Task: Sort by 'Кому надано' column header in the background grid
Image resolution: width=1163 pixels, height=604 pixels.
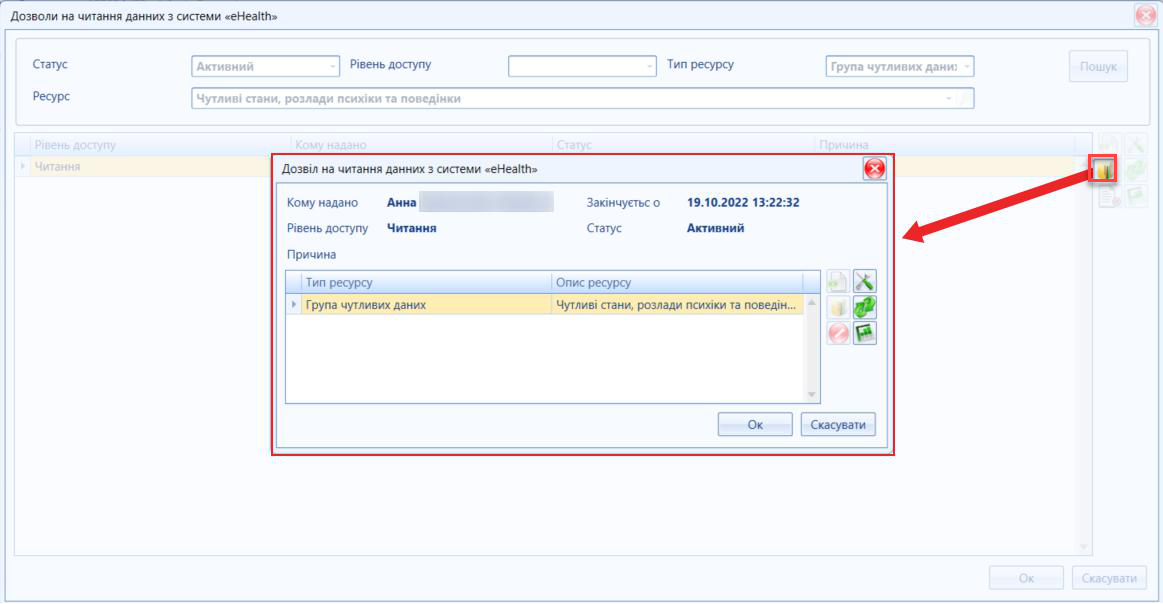Action: click(421, 145)
